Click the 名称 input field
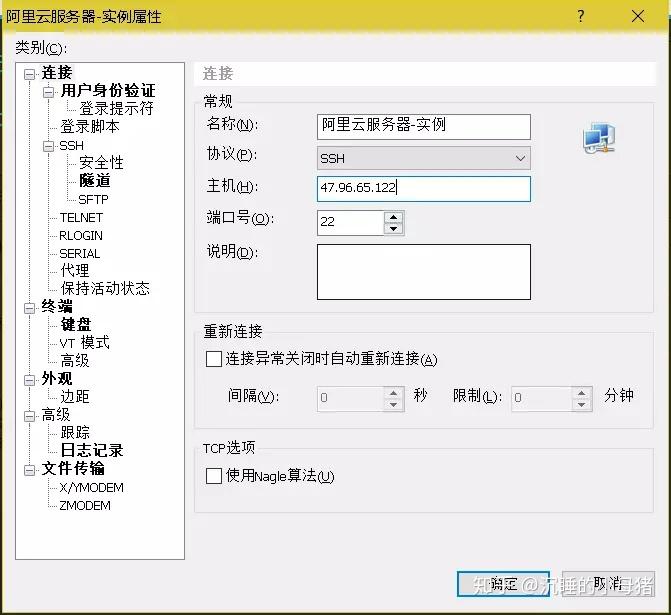The image size is (671, 615). 424,126
